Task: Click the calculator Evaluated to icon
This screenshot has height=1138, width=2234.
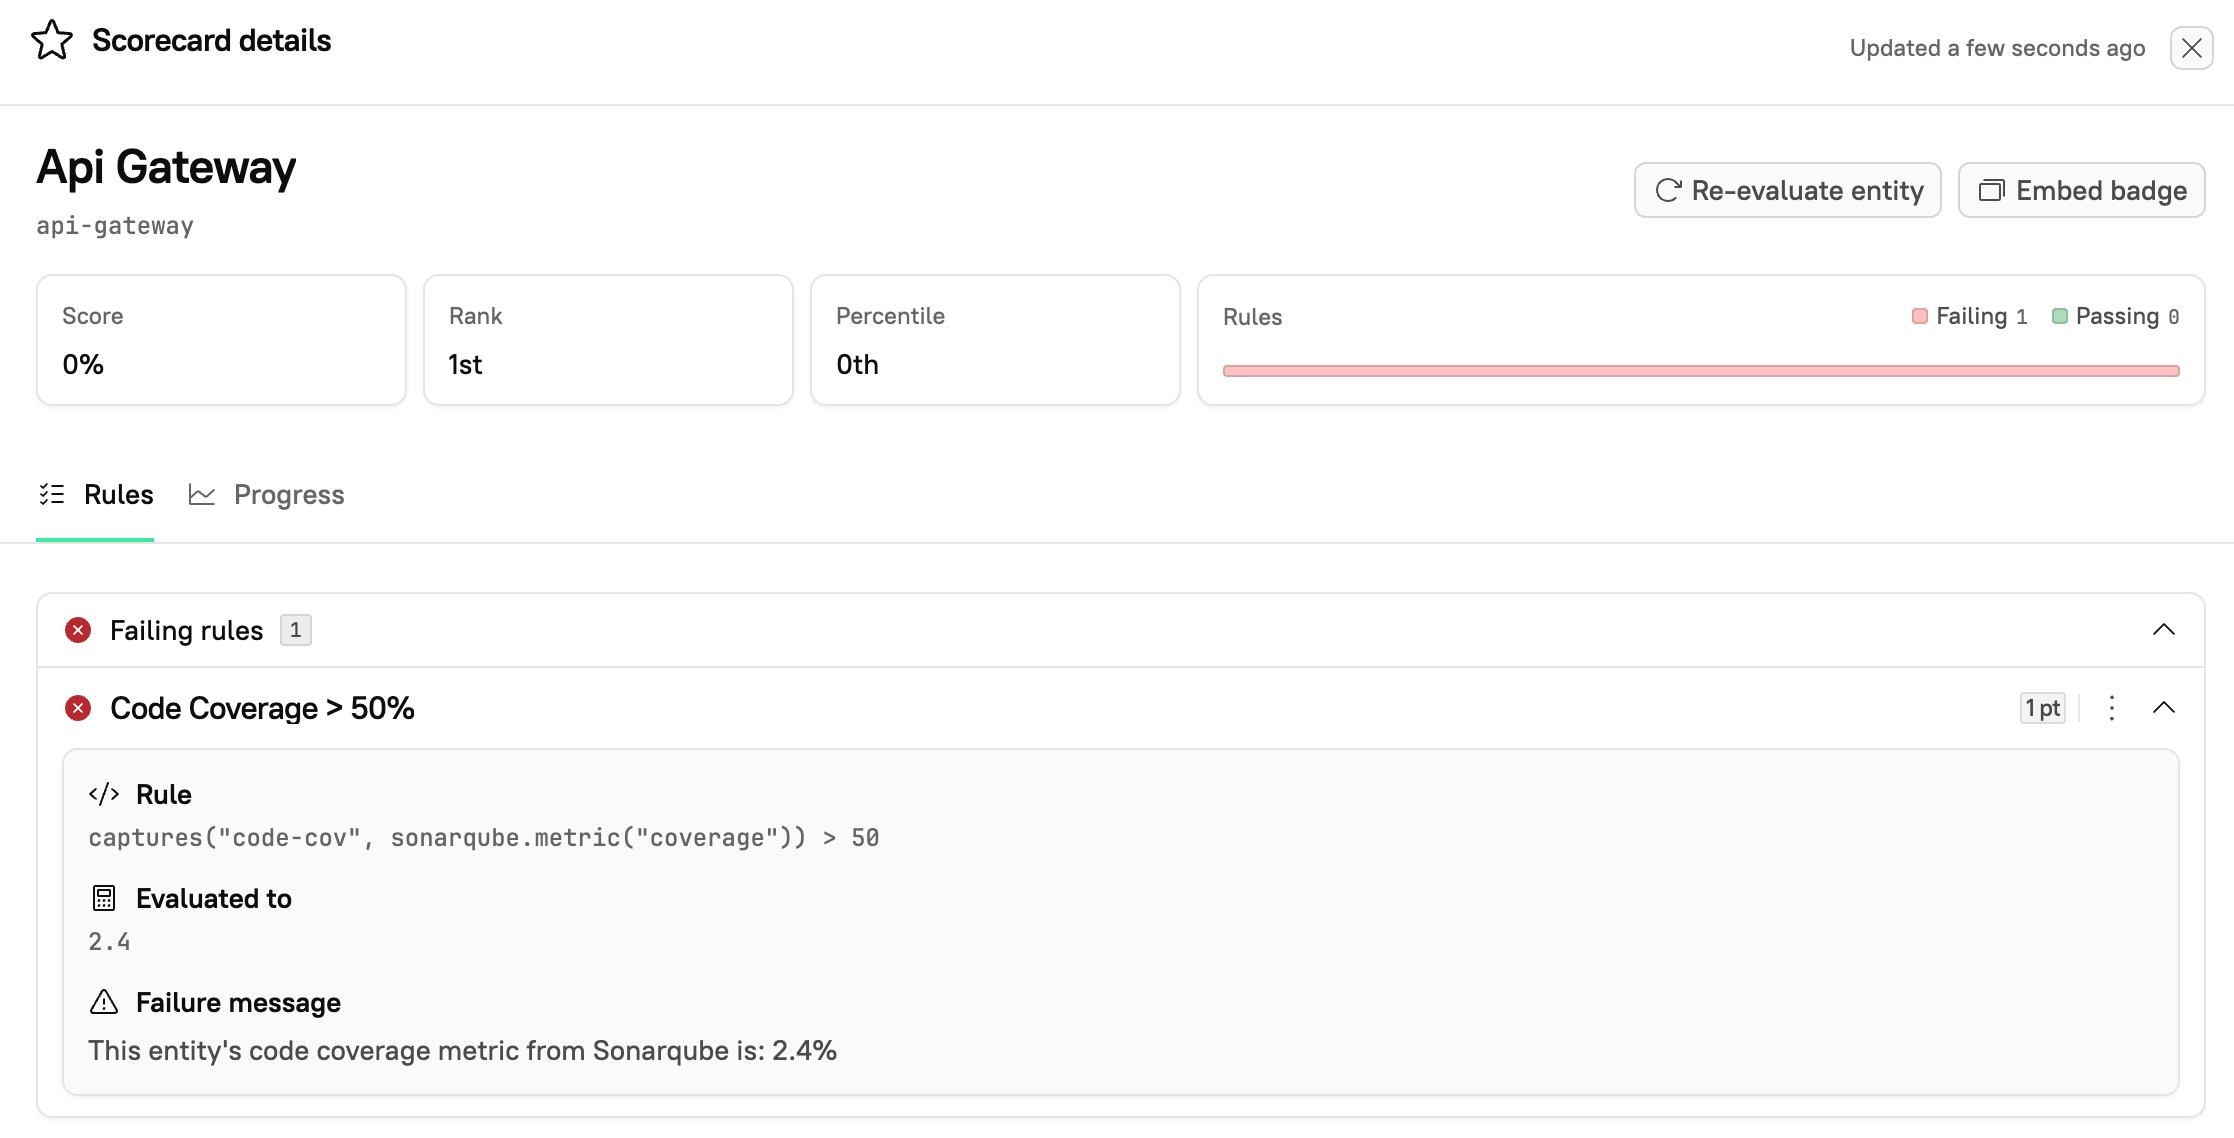Action: [x=104, y=898]
